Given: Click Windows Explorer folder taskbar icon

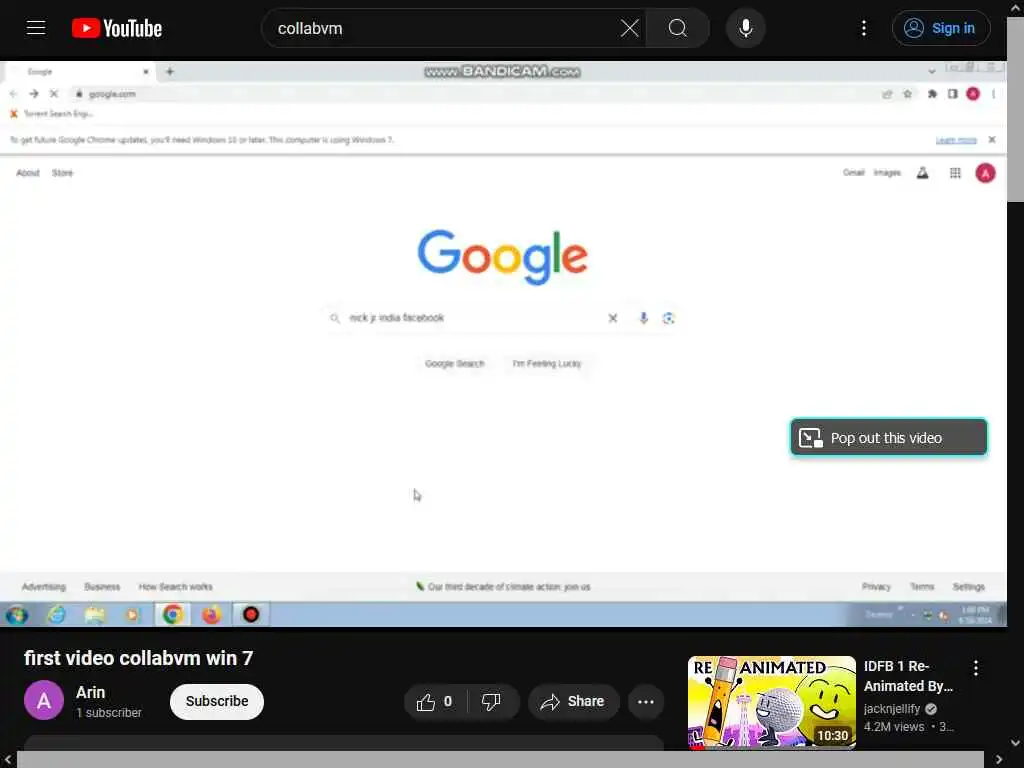Looking at the screenshot, I should pyautogui.click(x=95, y=615).
